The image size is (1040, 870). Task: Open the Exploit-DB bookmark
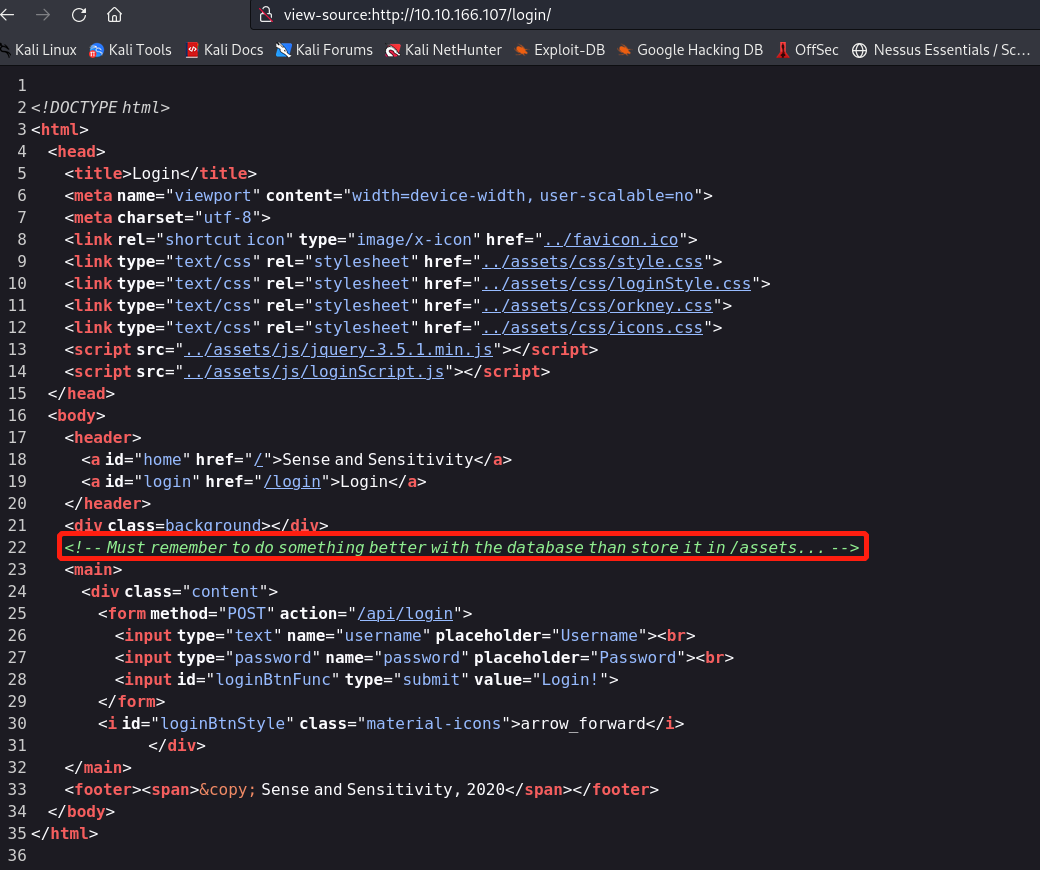[x=560, y=50]
